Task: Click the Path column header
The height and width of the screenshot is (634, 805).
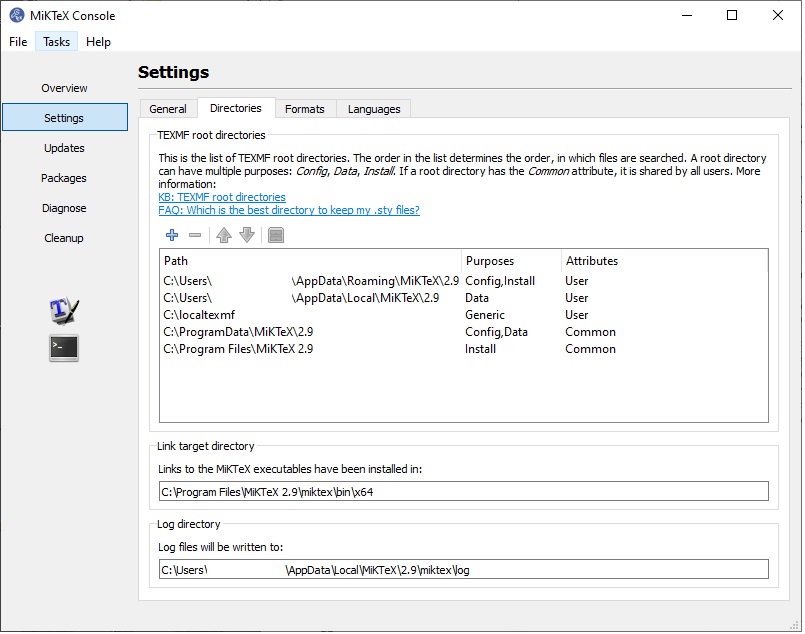Action: tap(311, 261)
